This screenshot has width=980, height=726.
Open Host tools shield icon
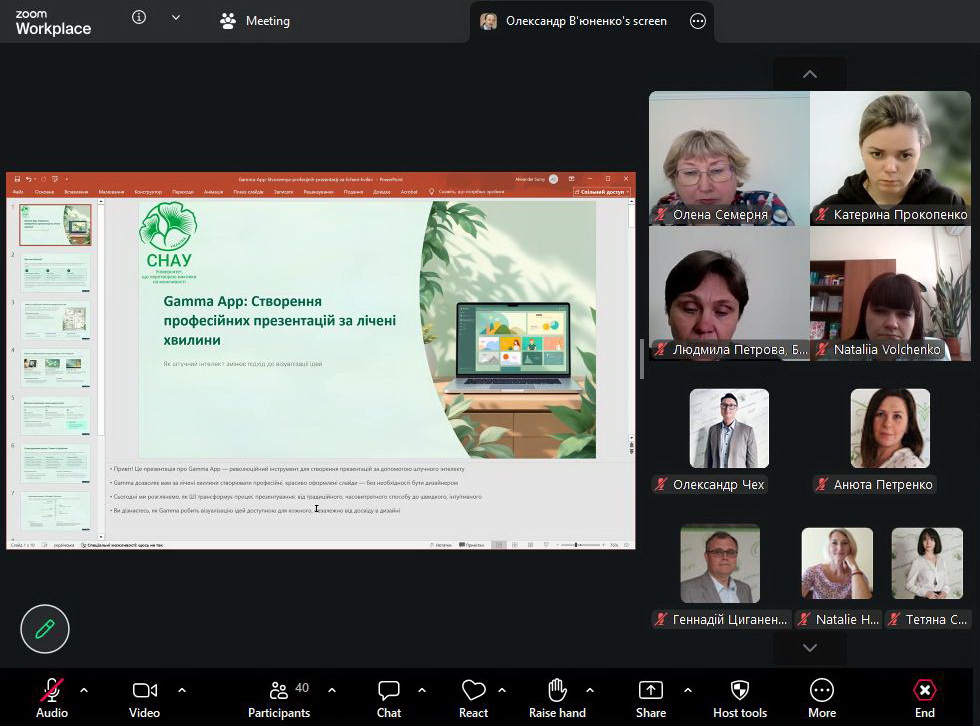click(740, 691)
